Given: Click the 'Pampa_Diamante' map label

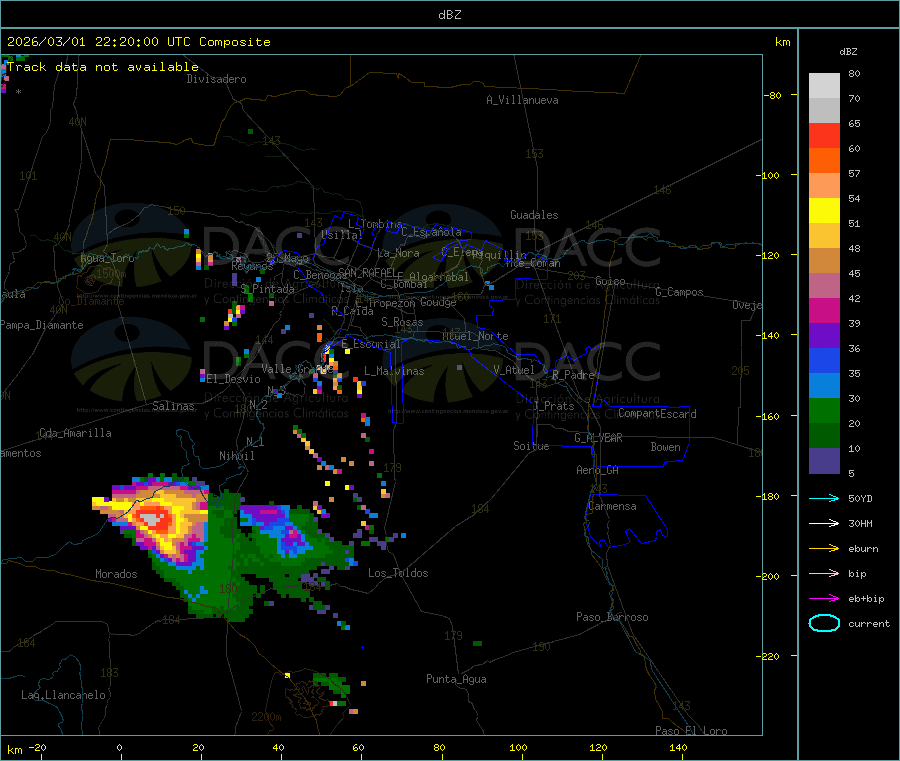Looking at the screenshot, I should [42, 325].
